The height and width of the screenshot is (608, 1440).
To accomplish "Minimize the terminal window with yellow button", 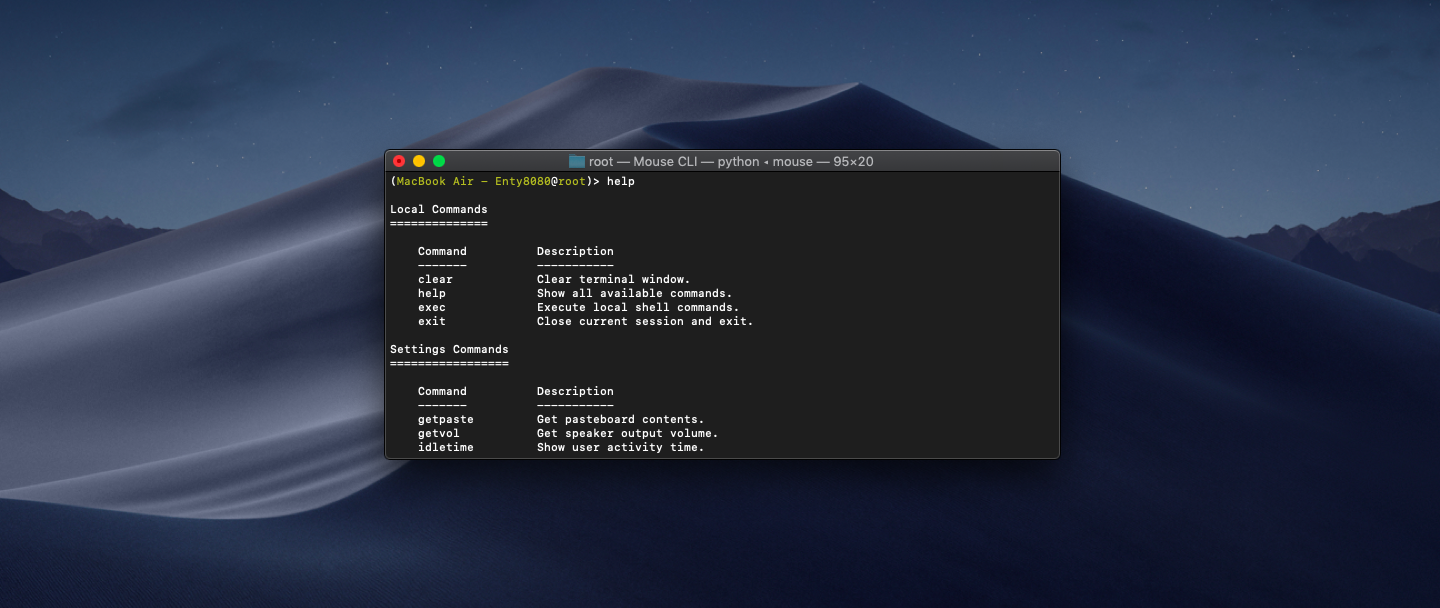I will click(x=419, y=161).
